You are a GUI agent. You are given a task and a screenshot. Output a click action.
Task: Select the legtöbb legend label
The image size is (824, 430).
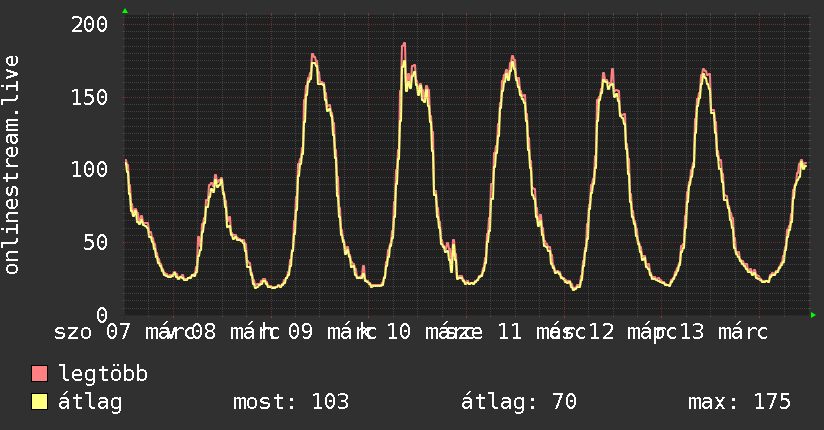pos(103,374)
